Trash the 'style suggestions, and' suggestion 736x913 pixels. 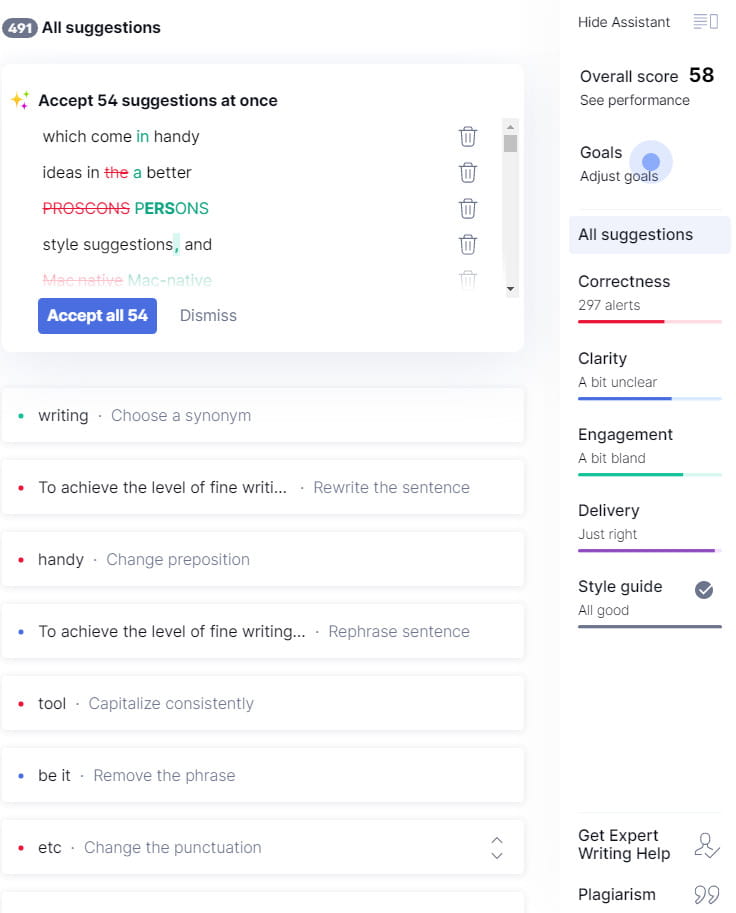467,245
